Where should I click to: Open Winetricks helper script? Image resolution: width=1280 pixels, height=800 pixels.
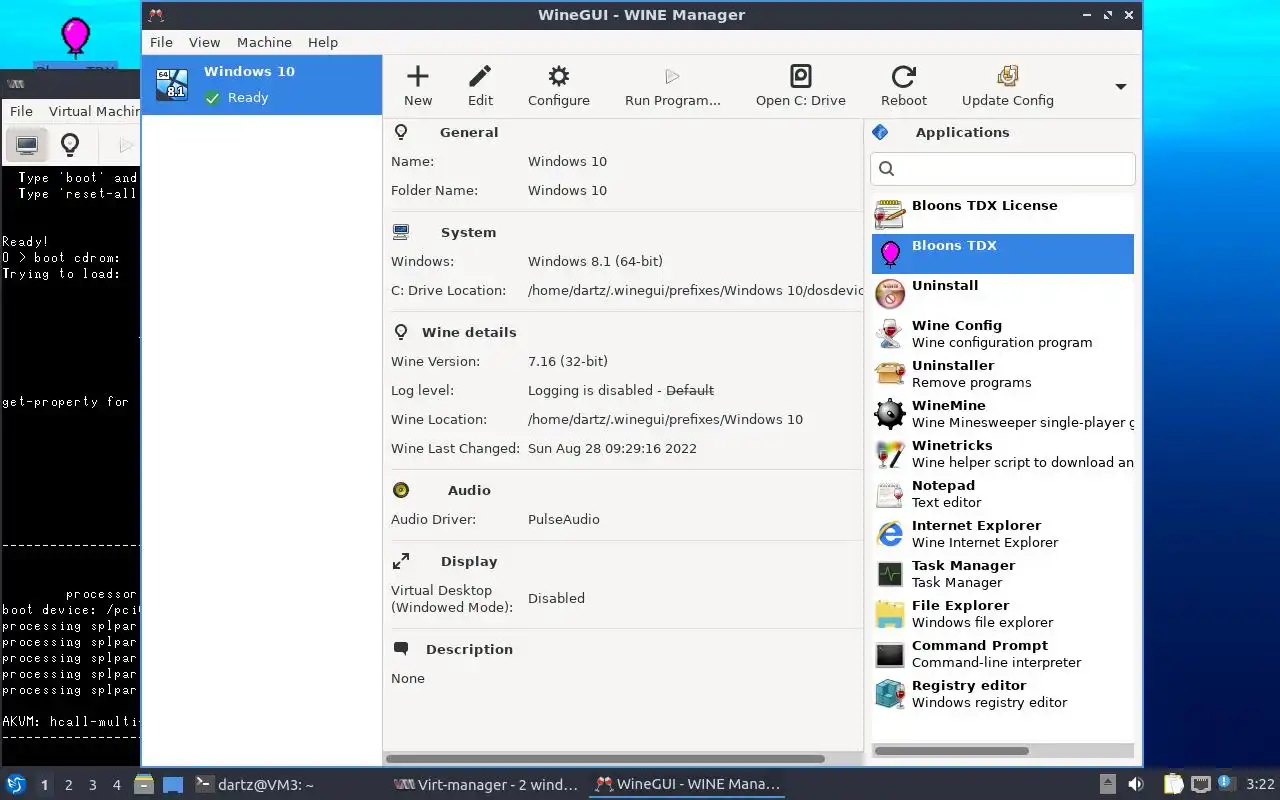click(x=1003, y=454)
